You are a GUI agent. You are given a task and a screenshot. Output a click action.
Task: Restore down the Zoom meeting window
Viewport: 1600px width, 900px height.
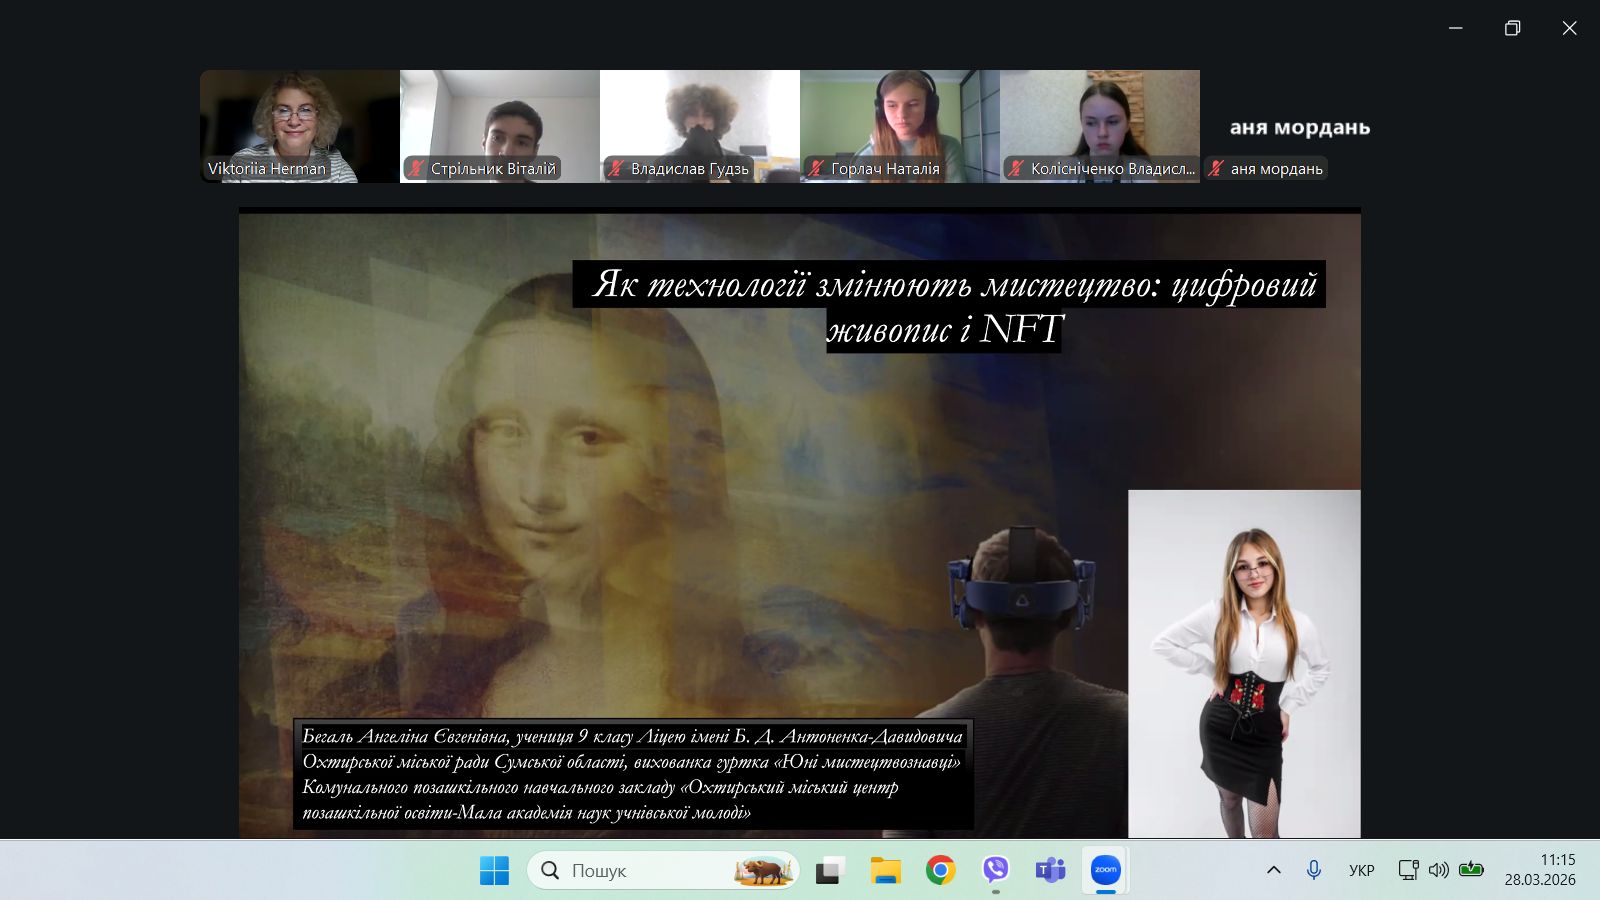(x=1512, y=28)
